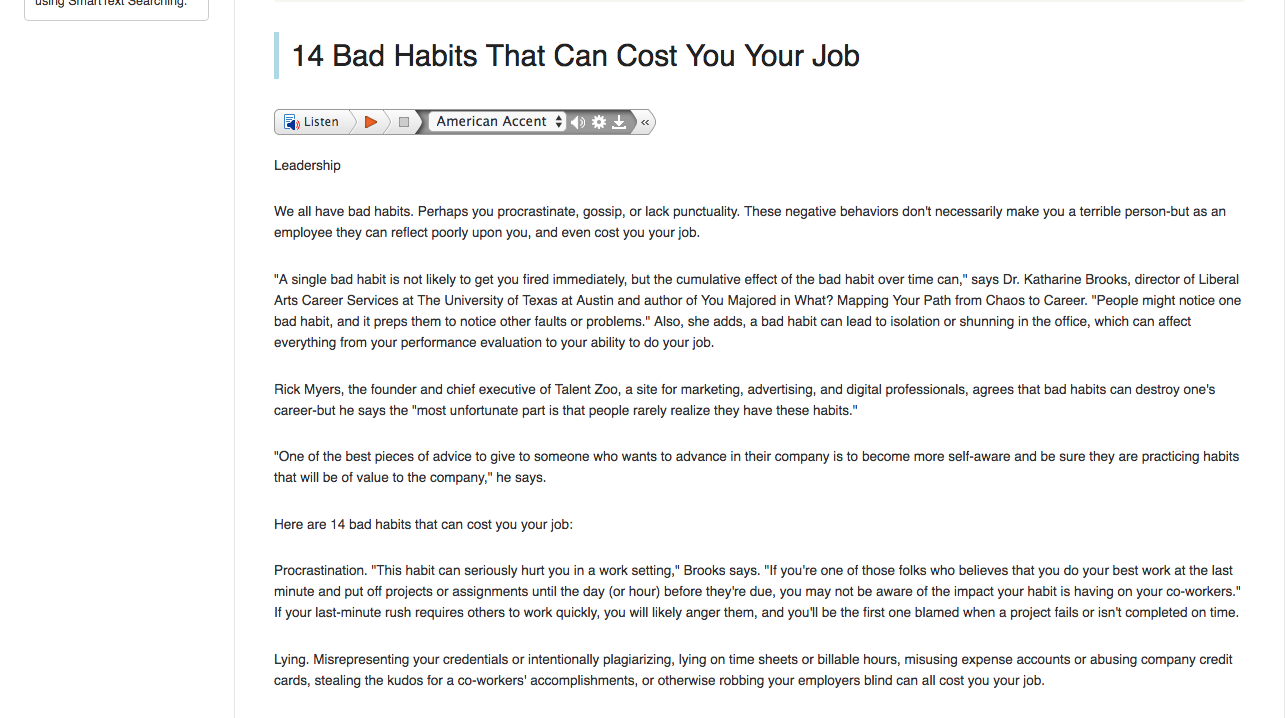Click the article title '14 Bad Habits That Can Cost You Your Job'
1285x718 pixels.
(575, 55)
